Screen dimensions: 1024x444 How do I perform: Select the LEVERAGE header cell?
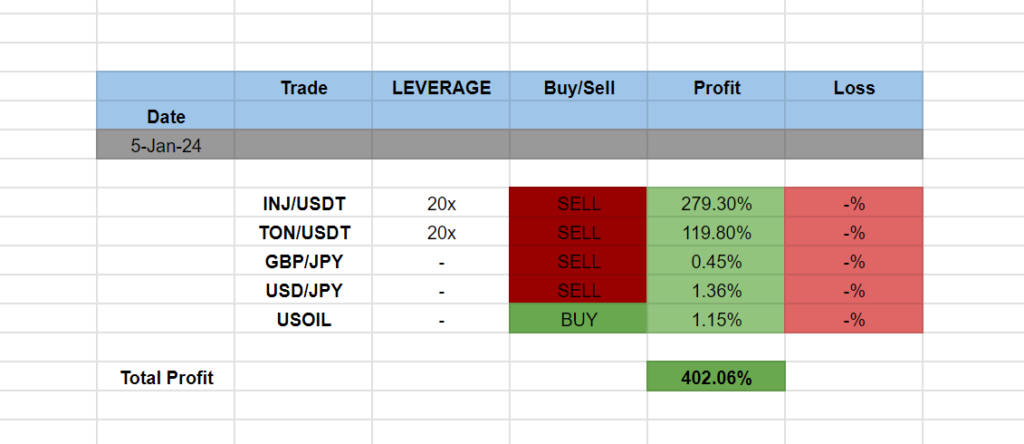[x=441, y=88]
